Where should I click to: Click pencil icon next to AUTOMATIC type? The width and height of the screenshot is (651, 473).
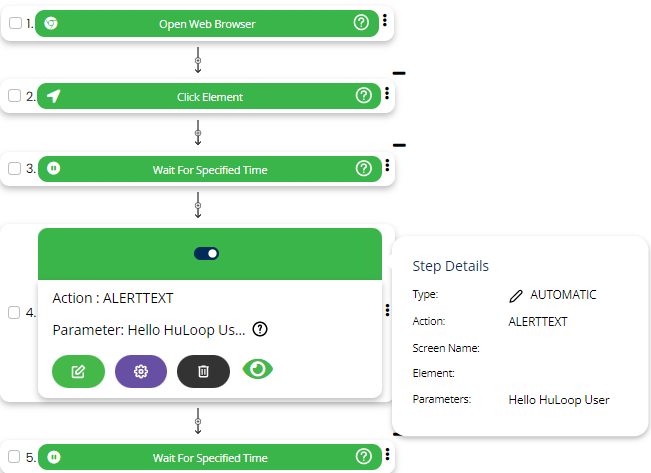tap(516, 295)
